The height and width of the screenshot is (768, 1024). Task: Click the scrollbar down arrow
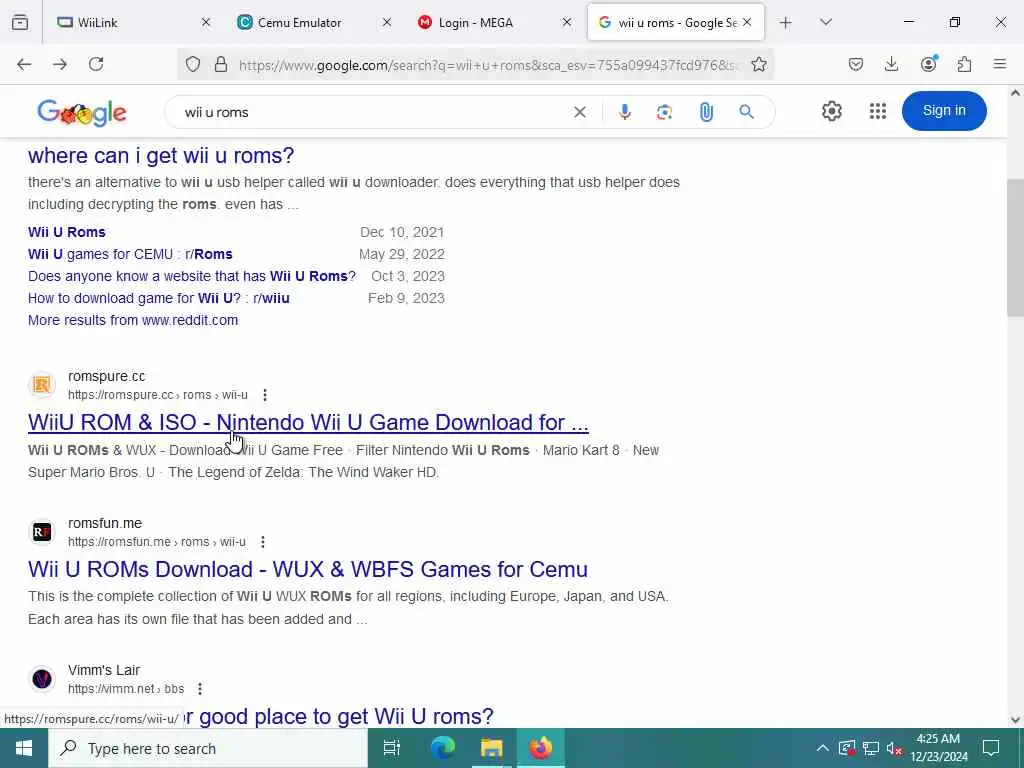(x=1015, y=720)
